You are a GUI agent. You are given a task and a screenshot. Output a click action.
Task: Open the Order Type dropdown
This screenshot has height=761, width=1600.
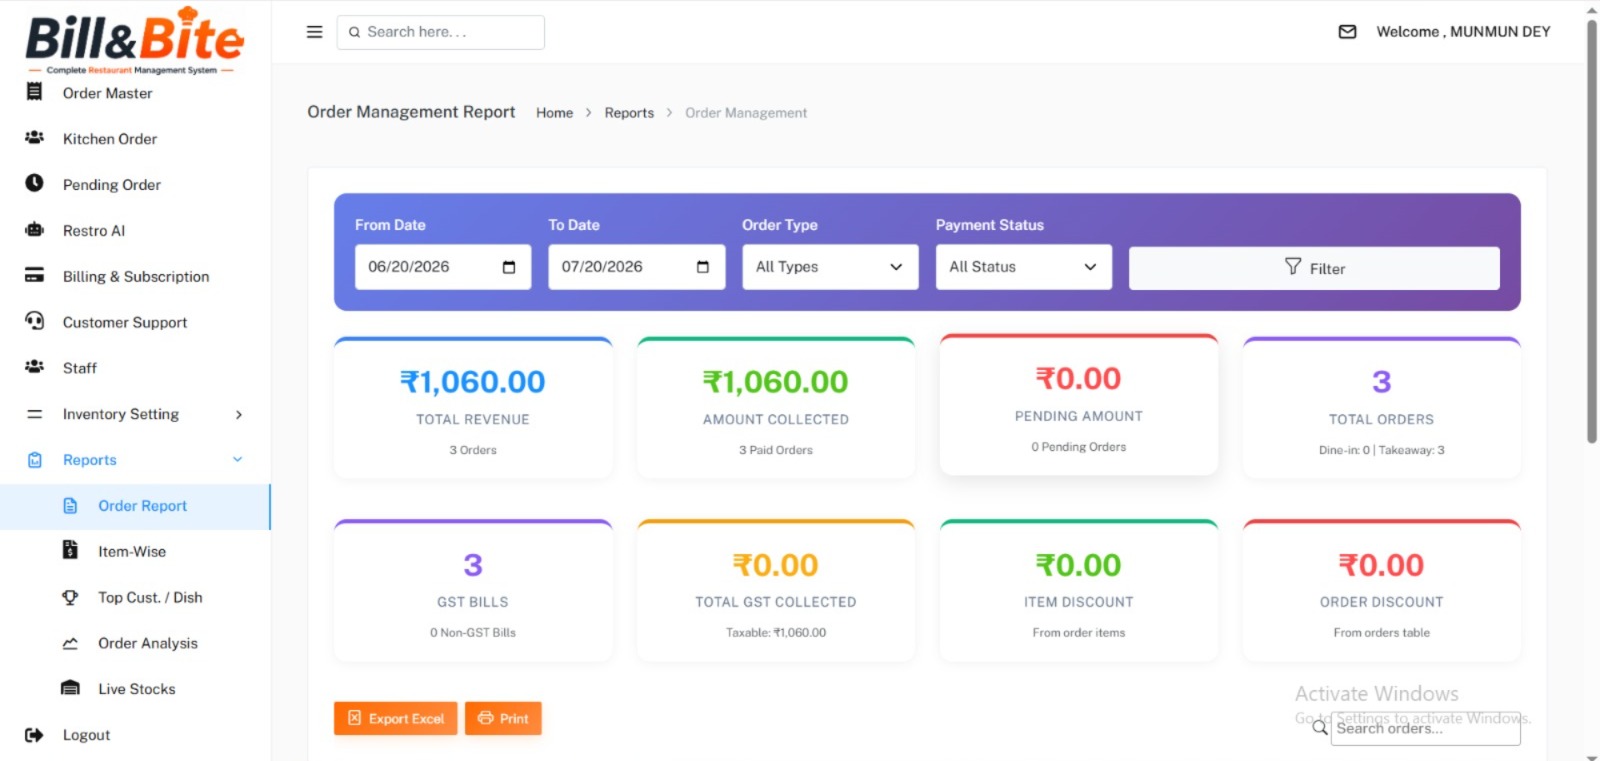(830, 267)
